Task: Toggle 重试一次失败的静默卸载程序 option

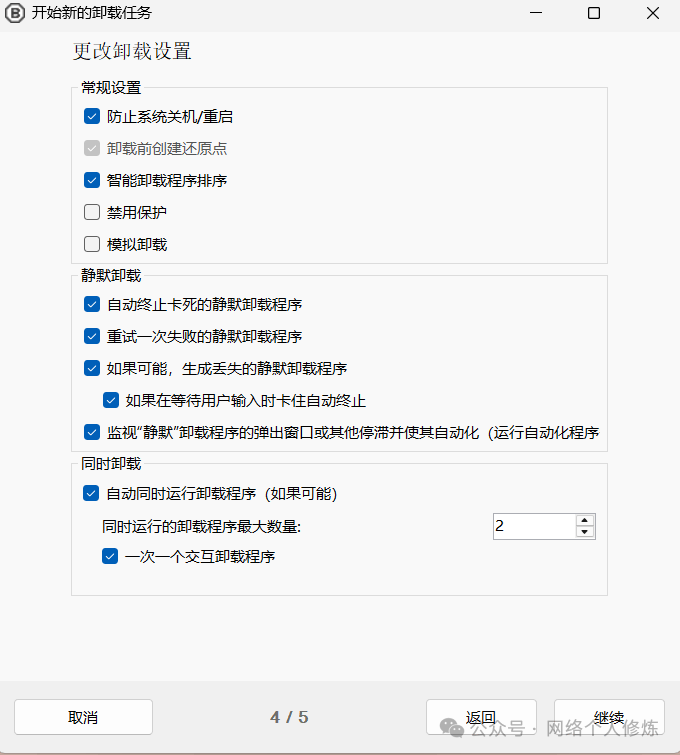Action: [92, 336]
